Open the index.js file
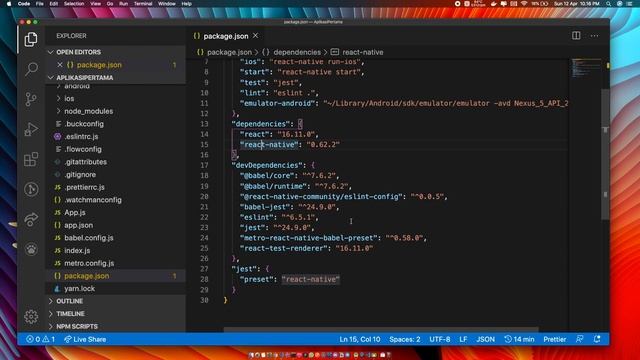The image size is (640, 360). [x=77, y=250]
